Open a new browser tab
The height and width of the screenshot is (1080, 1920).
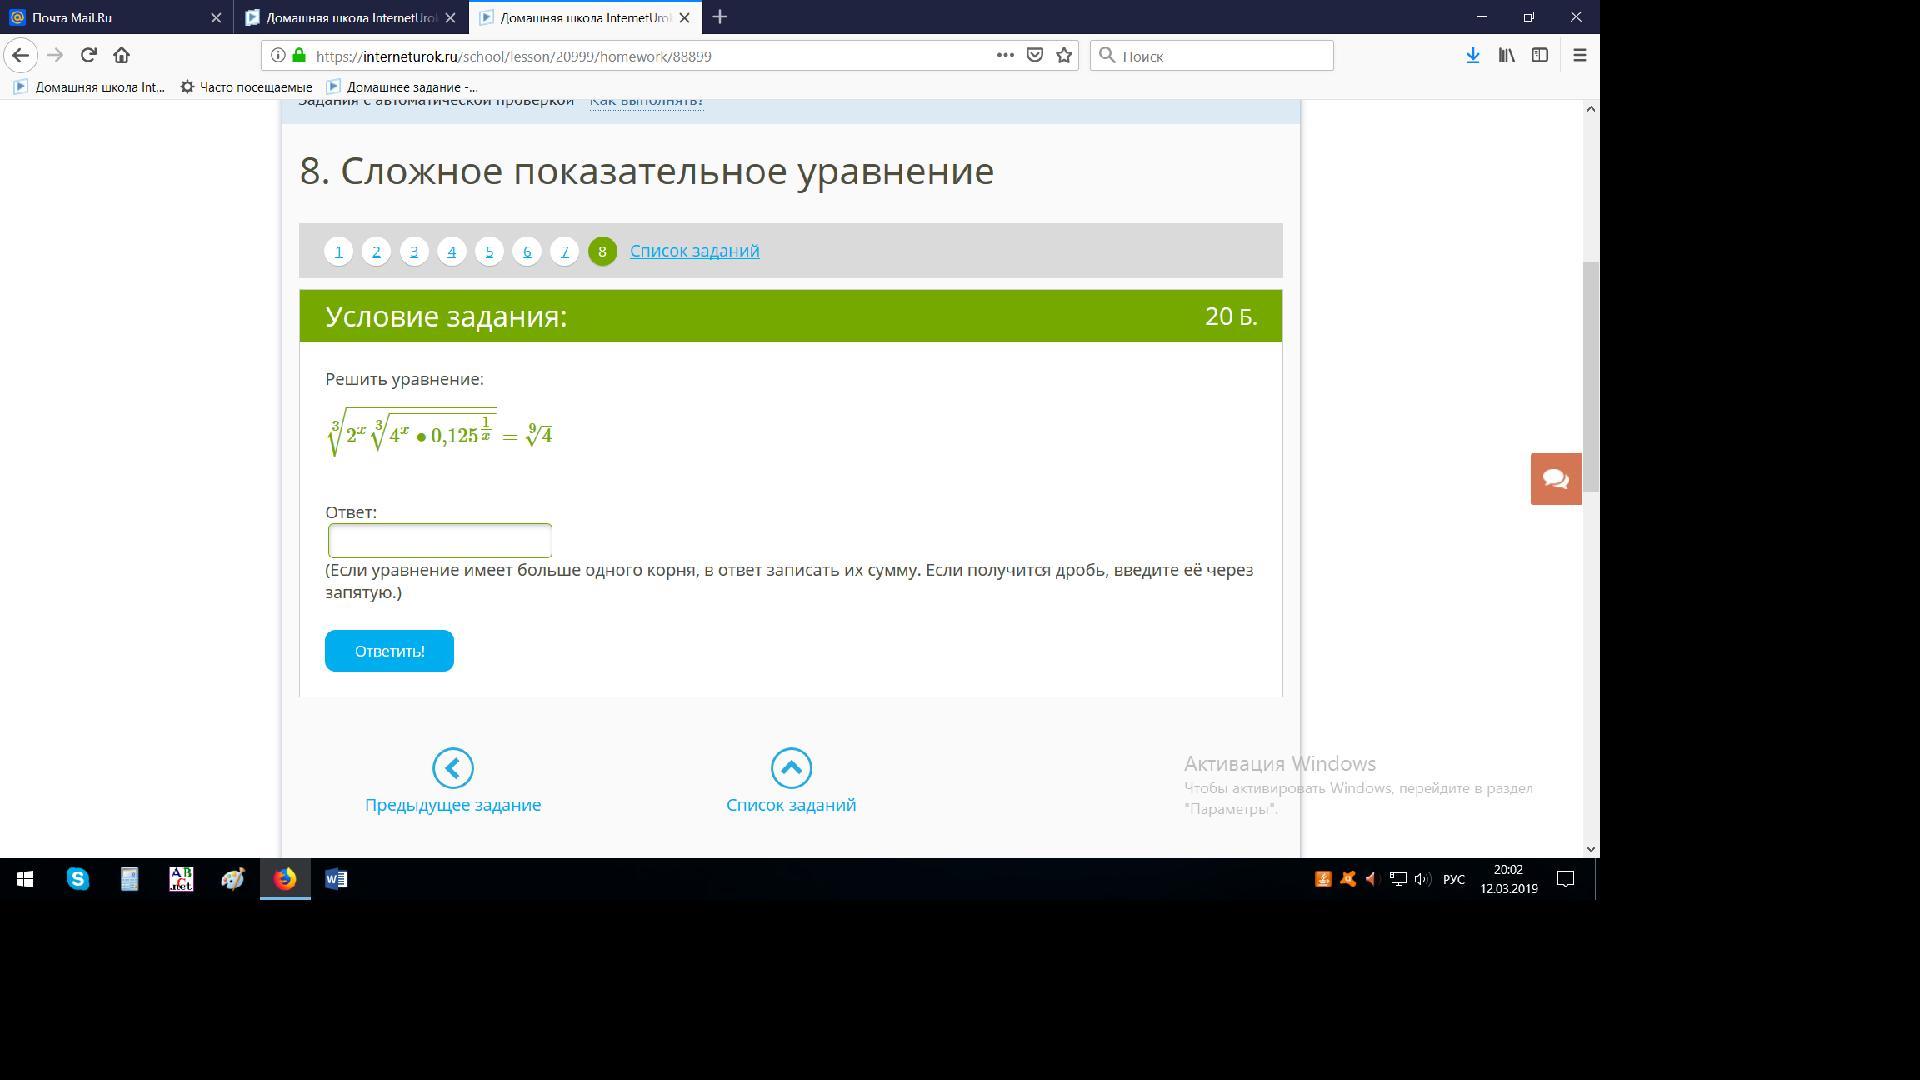tap(720, 17)
